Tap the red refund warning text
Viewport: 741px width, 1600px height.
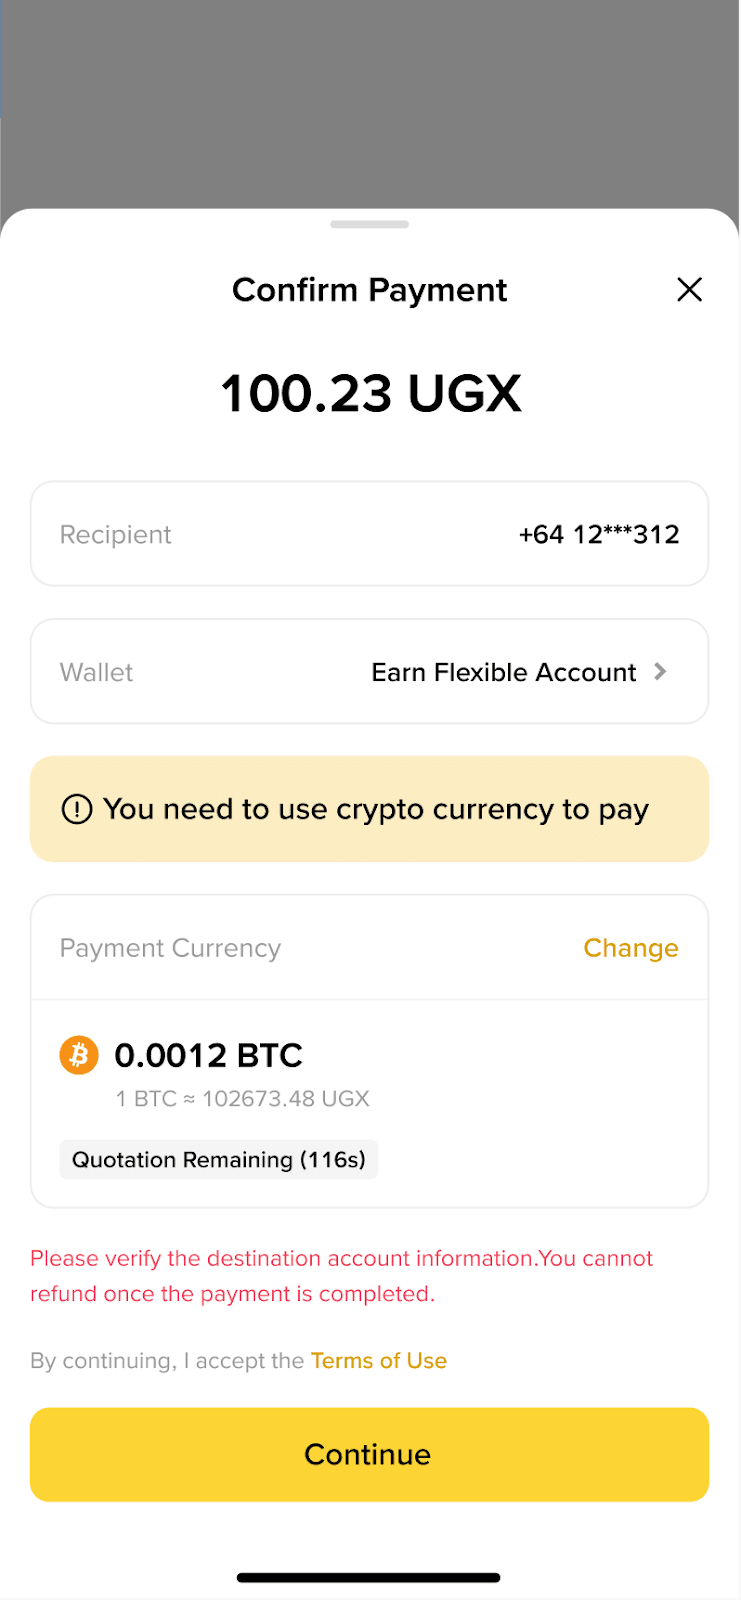coord(341,1276)
